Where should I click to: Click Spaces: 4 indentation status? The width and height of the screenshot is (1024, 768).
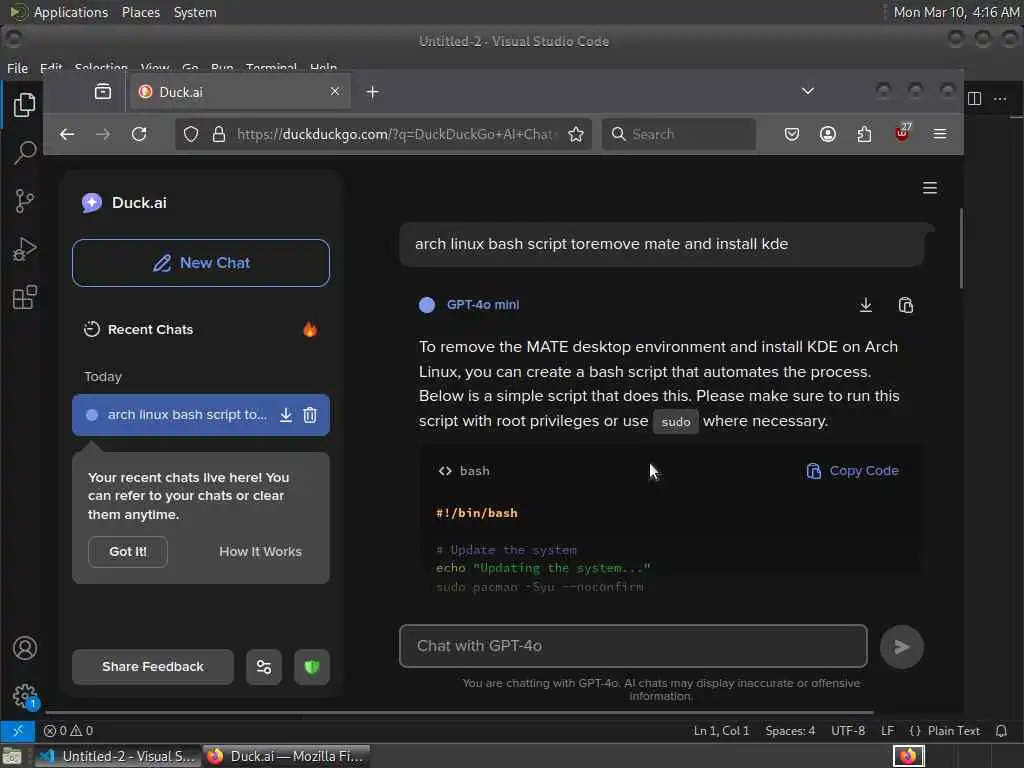[x=790, y=731]
